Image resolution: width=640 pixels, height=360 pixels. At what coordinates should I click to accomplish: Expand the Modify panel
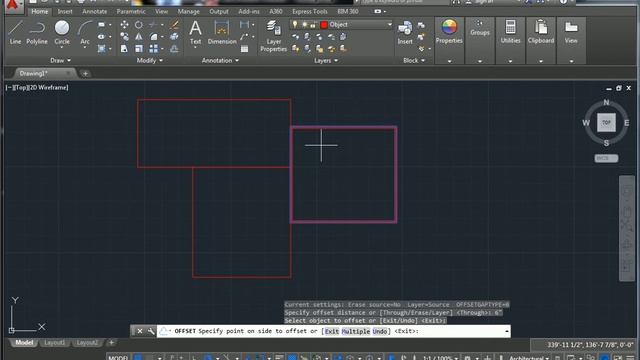click(x=149, y=60)
